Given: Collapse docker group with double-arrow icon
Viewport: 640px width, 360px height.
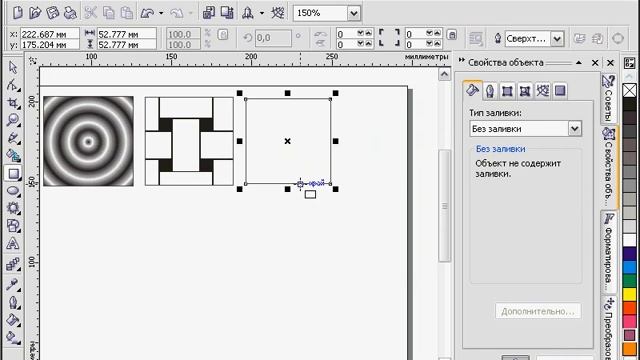Looking at the screenshot, I should (x=462, y=61).
